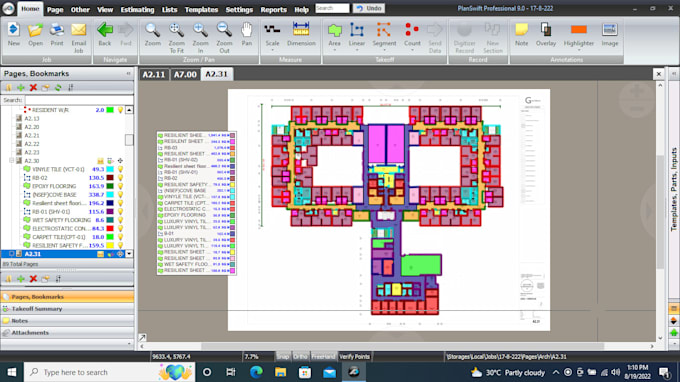Screen dimensions: 680x382
Task: Open the Takeoff Summary panel
Action: [x=67, y=309]
